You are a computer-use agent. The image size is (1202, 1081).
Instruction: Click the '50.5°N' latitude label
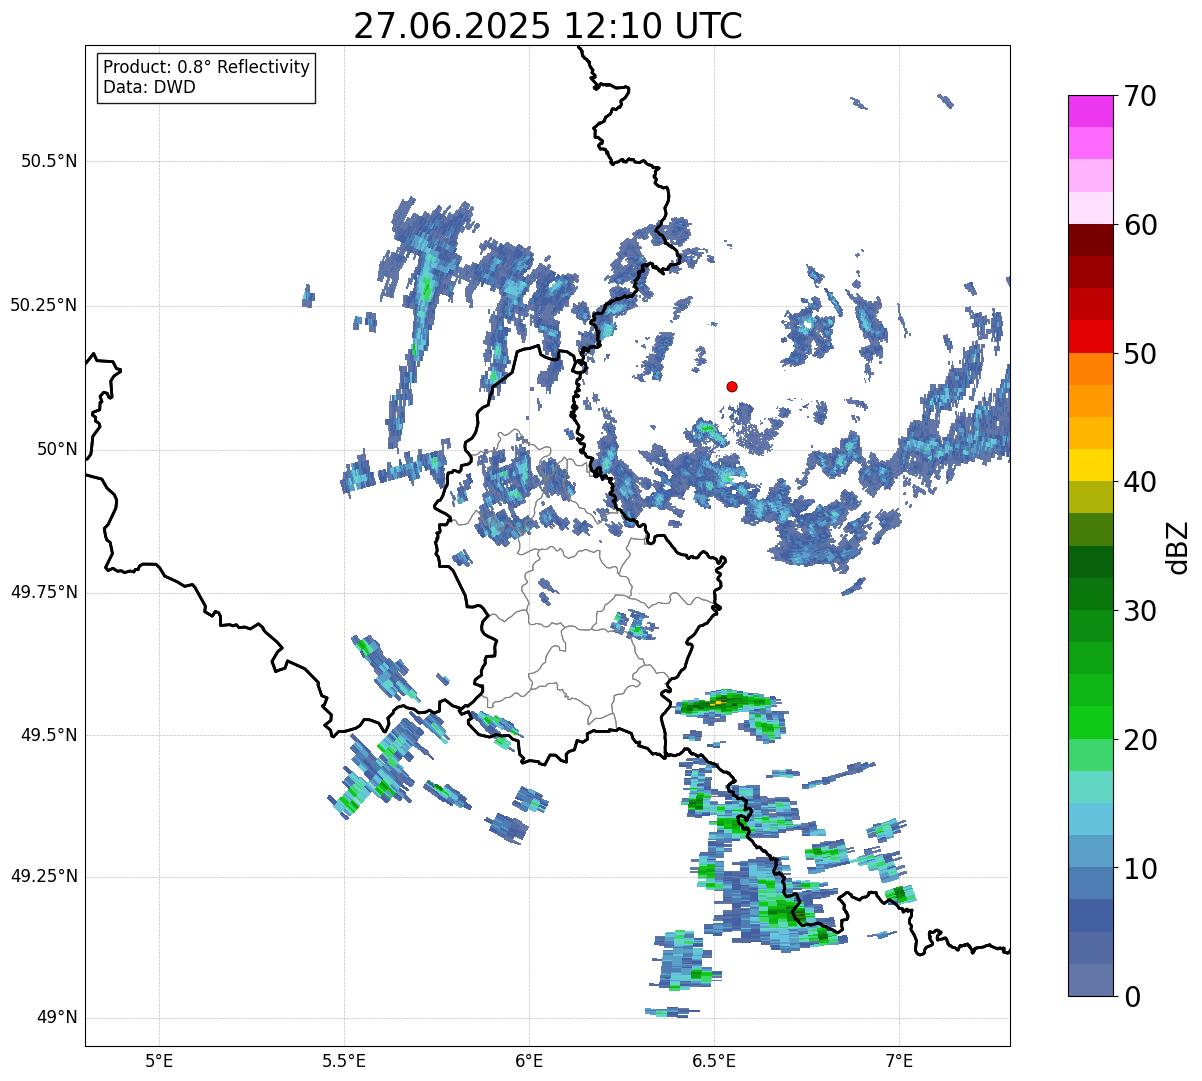point(49,161)
